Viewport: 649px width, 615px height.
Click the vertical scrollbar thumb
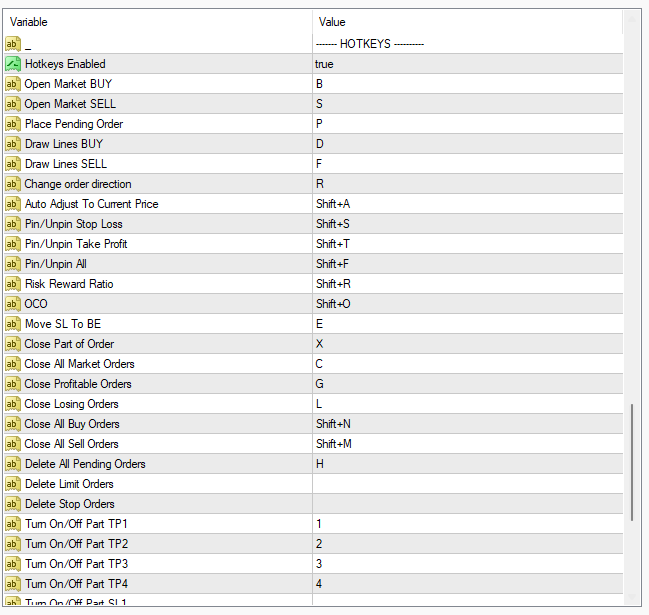(x=631, y=460)
